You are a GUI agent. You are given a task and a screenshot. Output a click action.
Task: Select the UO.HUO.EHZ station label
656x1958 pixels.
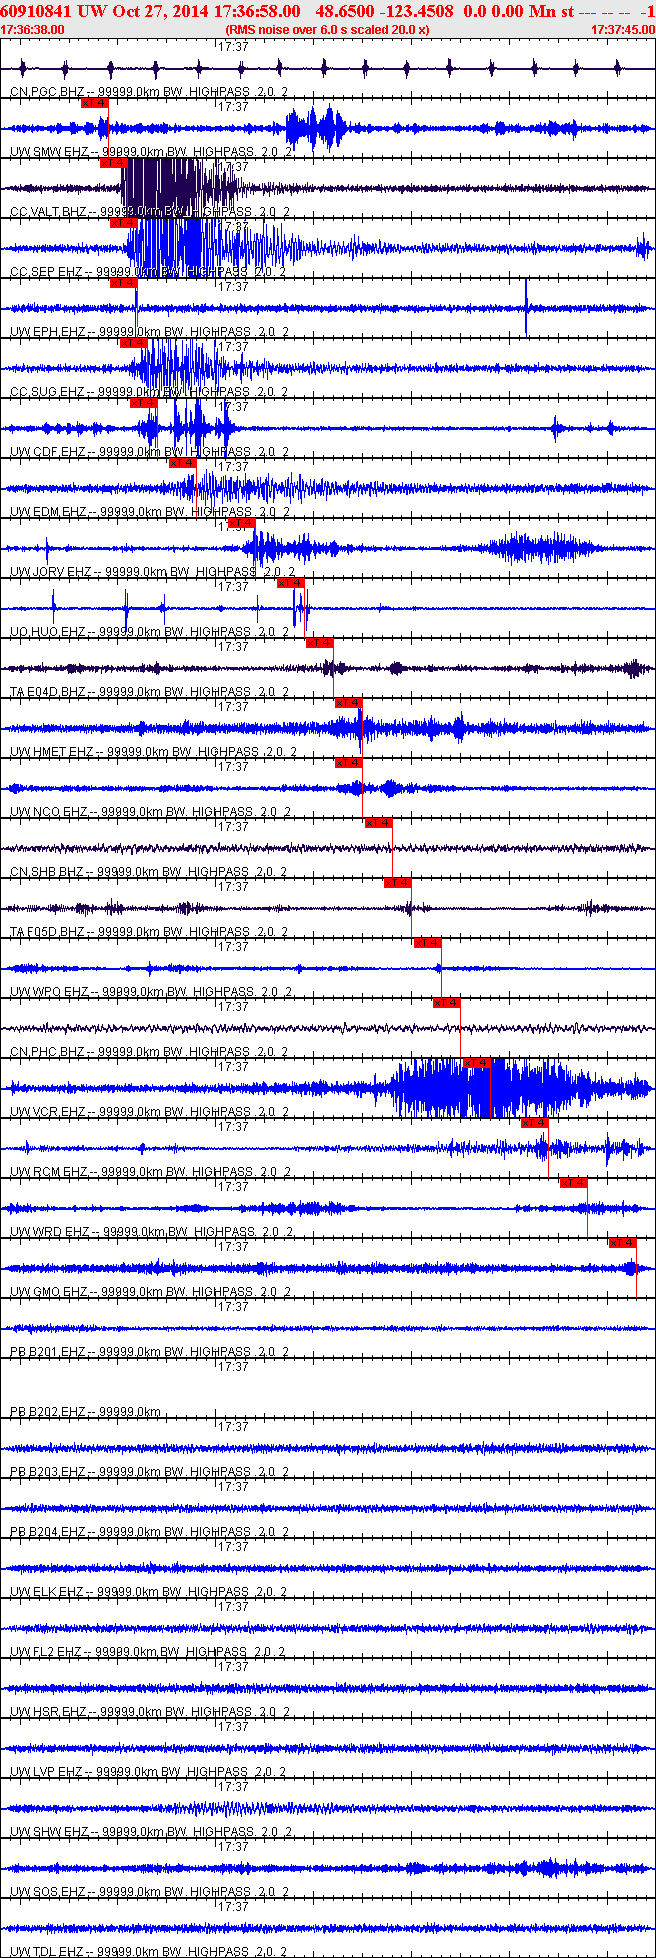[x=48, y=632]
